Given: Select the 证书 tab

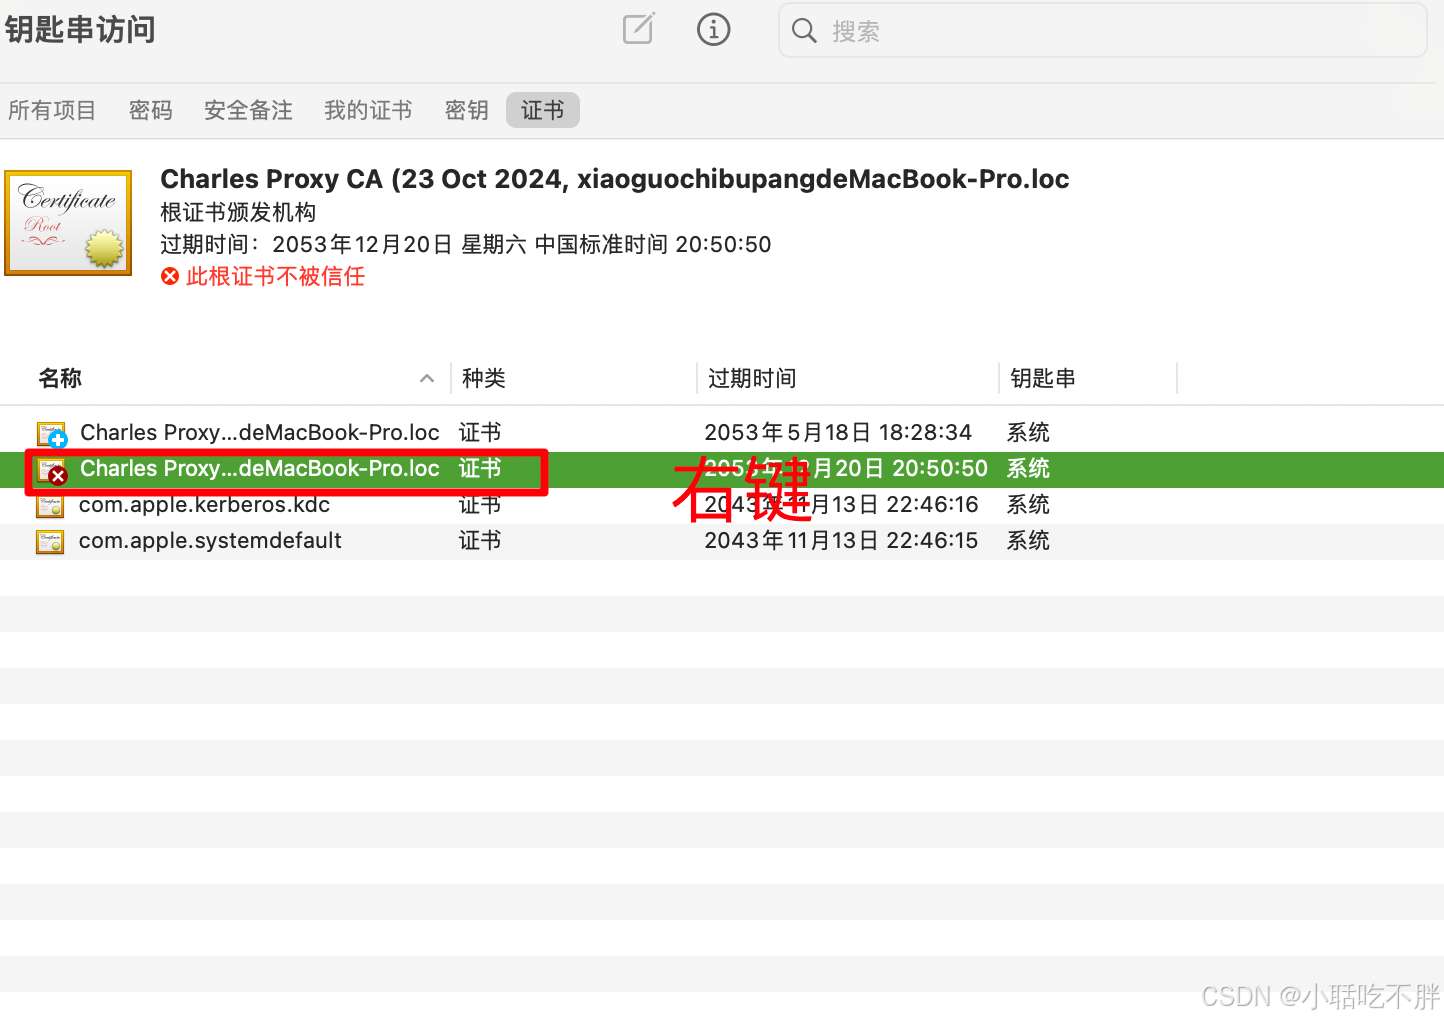Looking at the screenshot, I should coord(543,110).
